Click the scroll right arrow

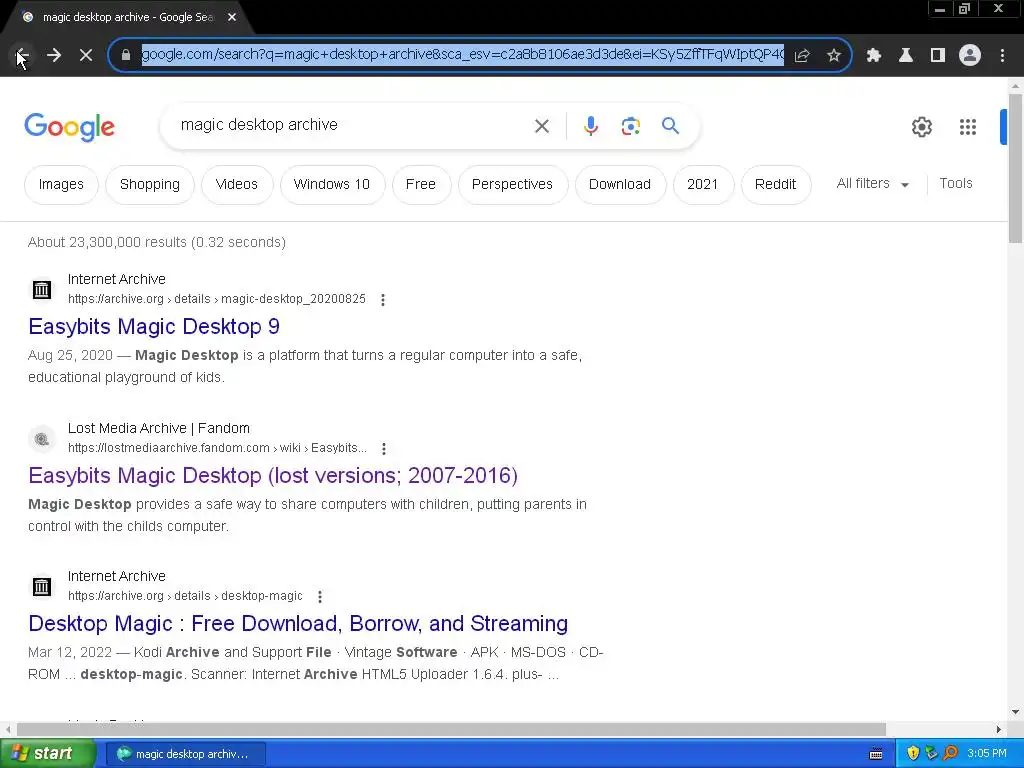point(999,729)
